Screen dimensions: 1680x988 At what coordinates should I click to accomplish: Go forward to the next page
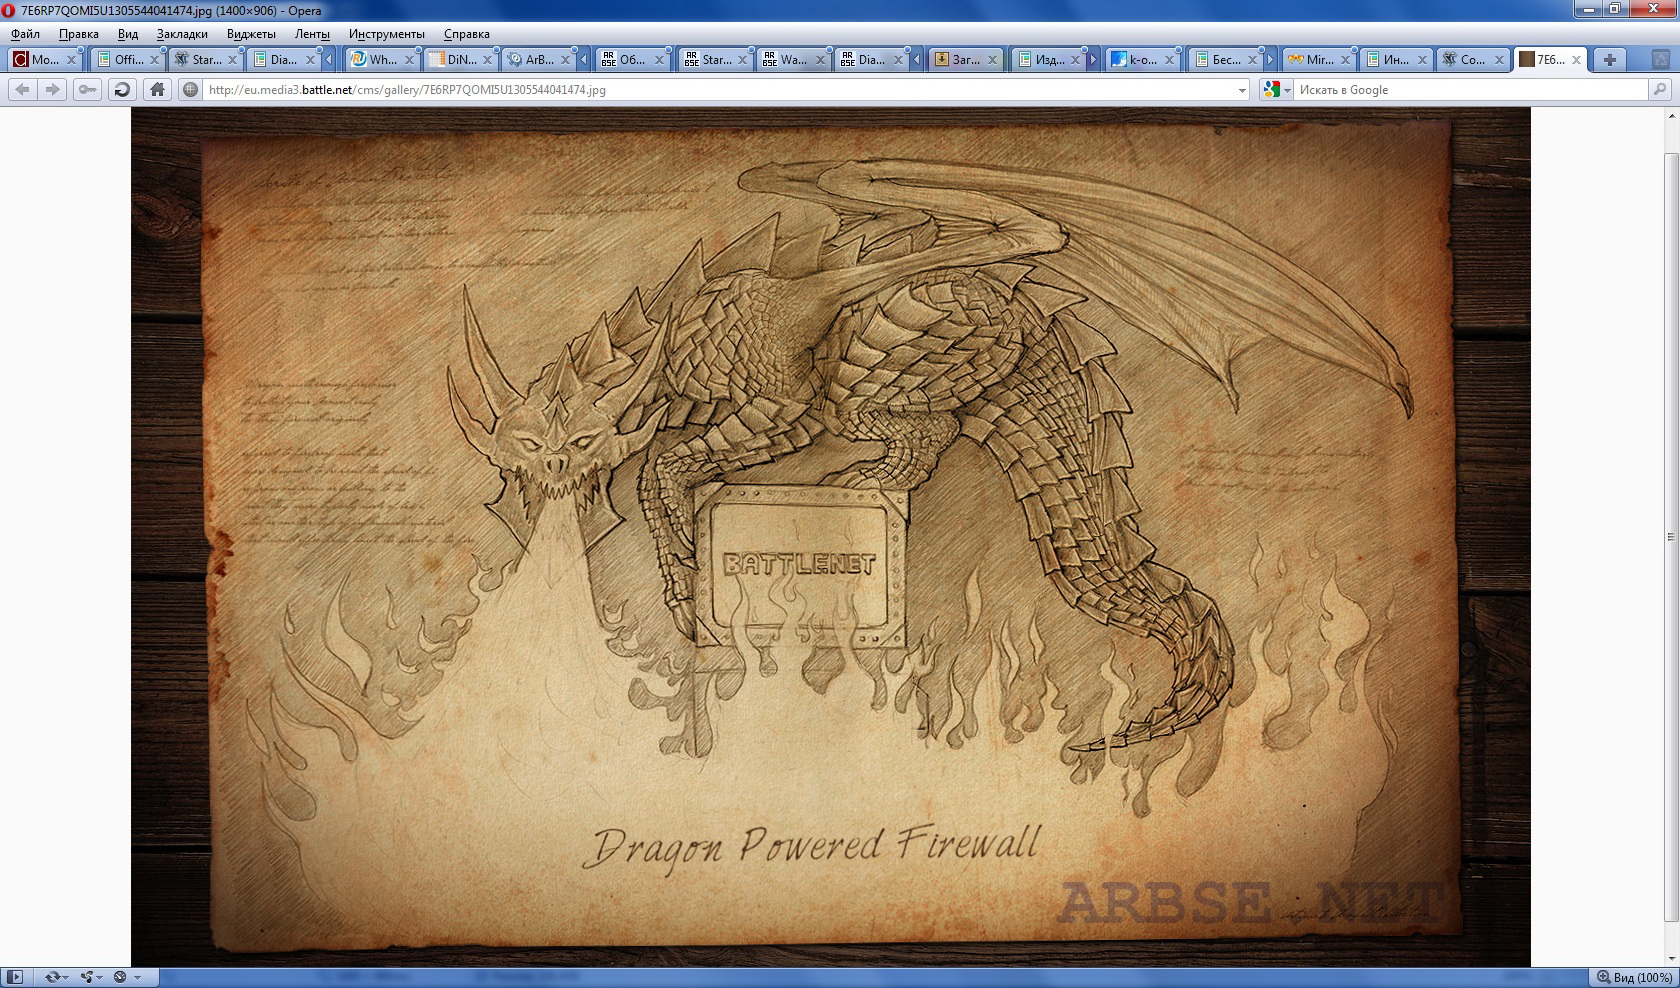point(52,89)
